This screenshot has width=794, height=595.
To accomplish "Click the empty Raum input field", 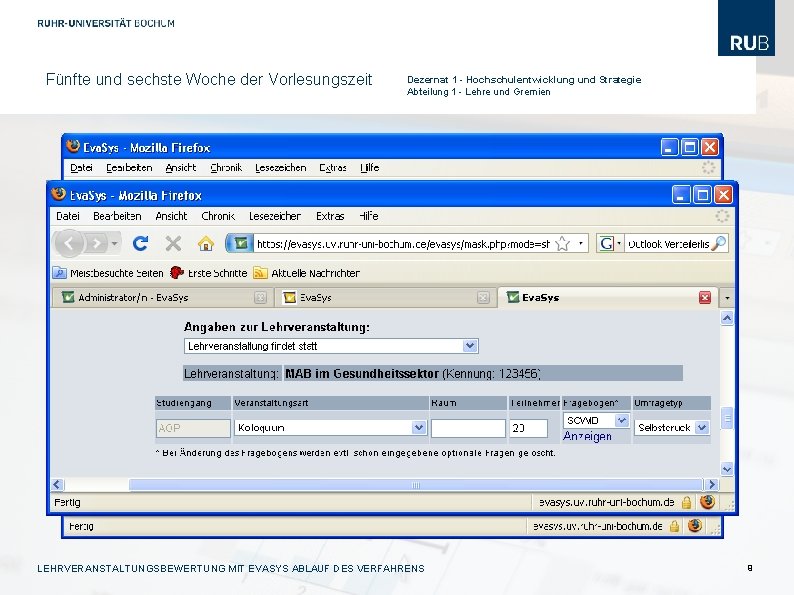I will pos(468,428).
